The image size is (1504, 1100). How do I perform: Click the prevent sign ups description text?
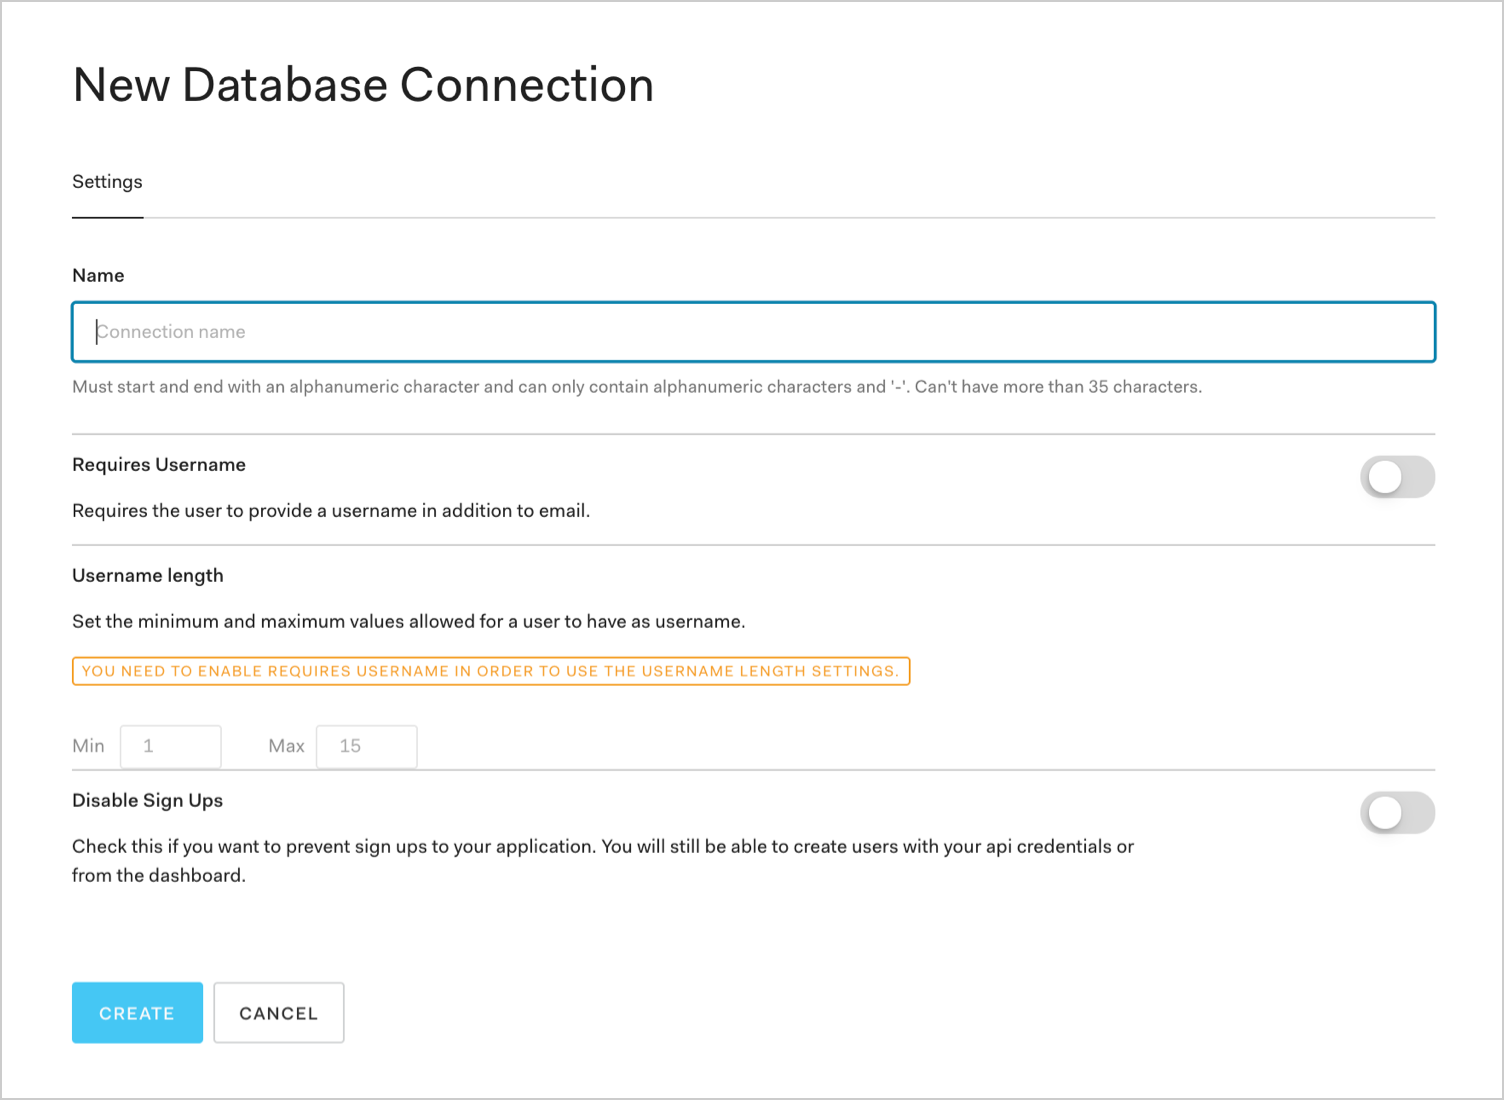click(602, 847)
